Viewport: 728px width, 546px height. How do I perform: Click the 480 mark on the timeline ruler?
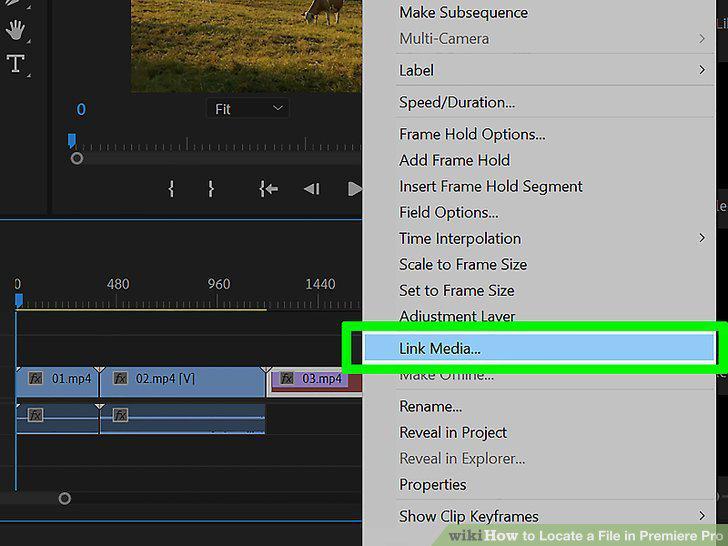[118, 284]
